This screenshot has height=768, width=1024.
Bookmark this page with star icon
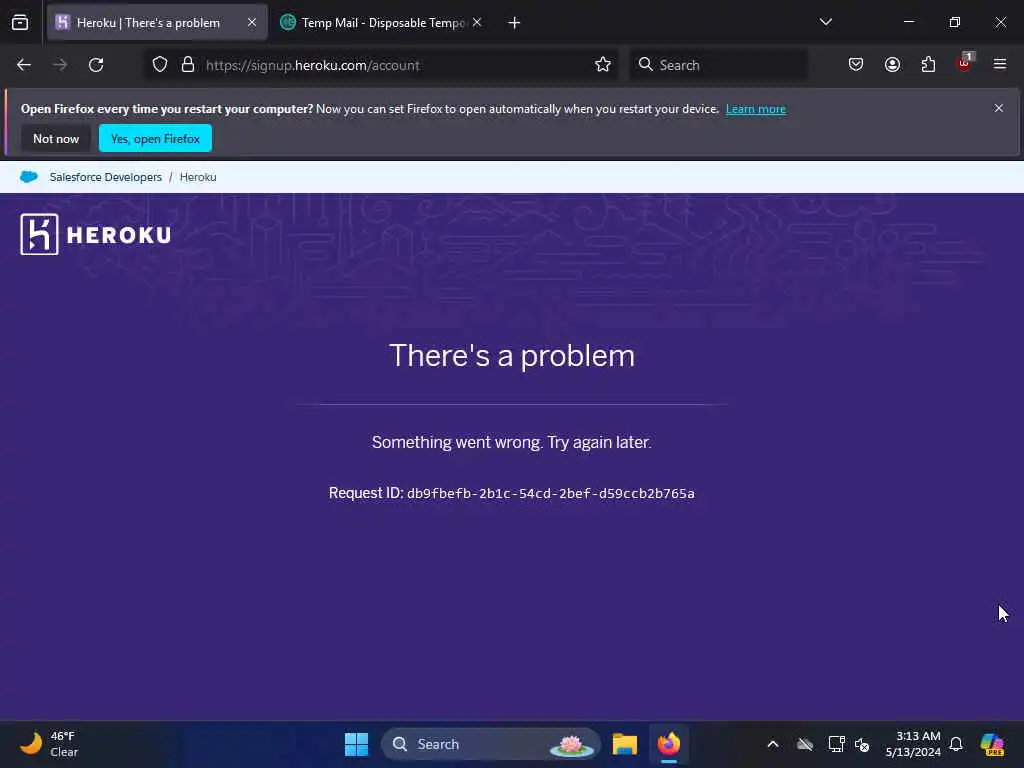[x=603, y=65]
